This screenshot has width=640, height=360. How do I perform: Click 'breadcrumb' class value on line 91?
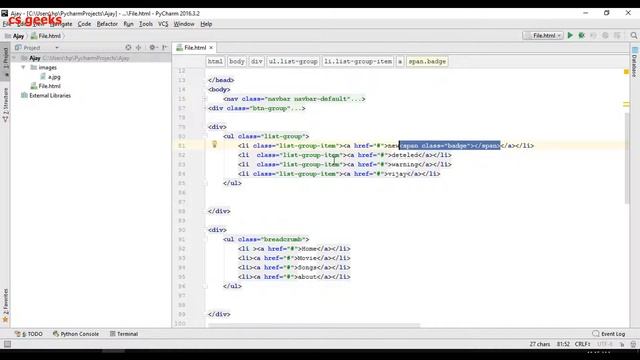[x=283, y=239]
